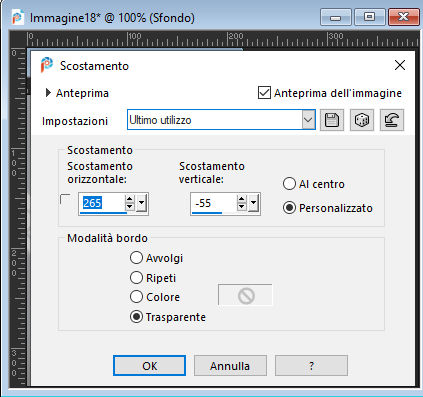This screenshot has width=423, height=397.
Task: Close the Scostamento dialog
Action: [400, 65]
